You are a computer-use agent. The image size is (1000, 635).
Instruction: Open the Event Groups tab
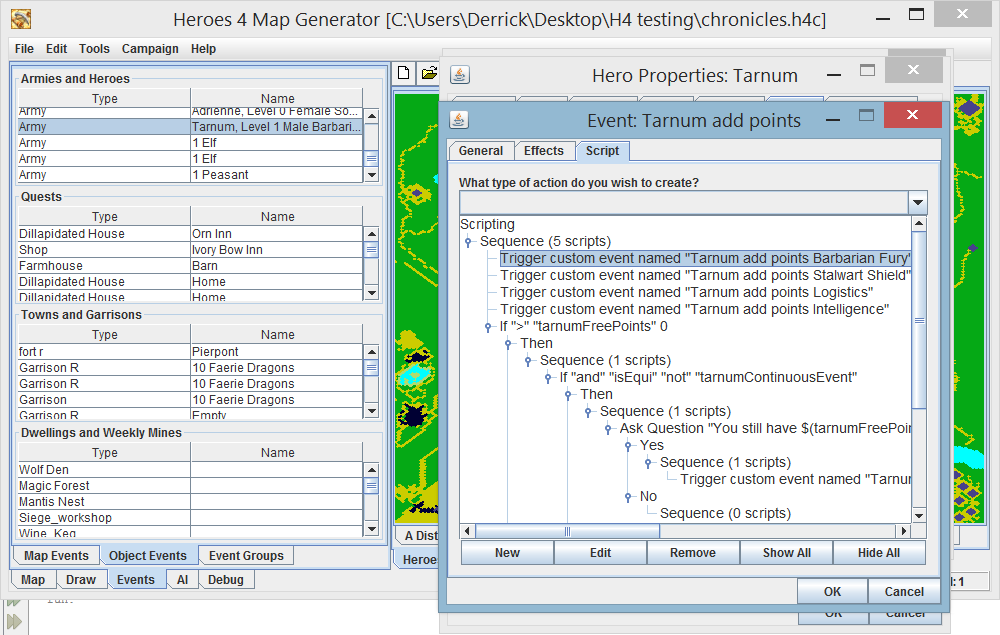246,556
